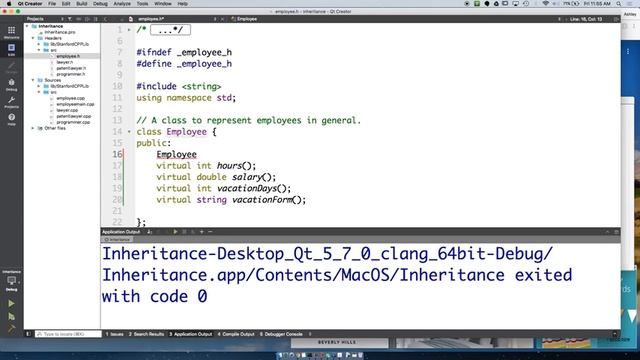Open the Apple menu
640x360 pixels.
[x=9, y=4]
